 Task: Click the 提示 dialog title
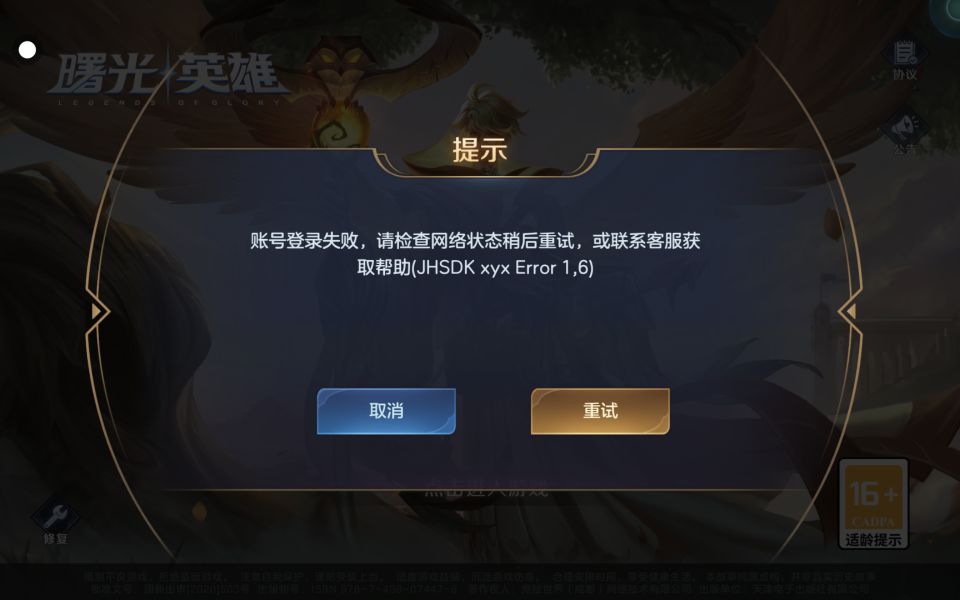coord(479,149)
